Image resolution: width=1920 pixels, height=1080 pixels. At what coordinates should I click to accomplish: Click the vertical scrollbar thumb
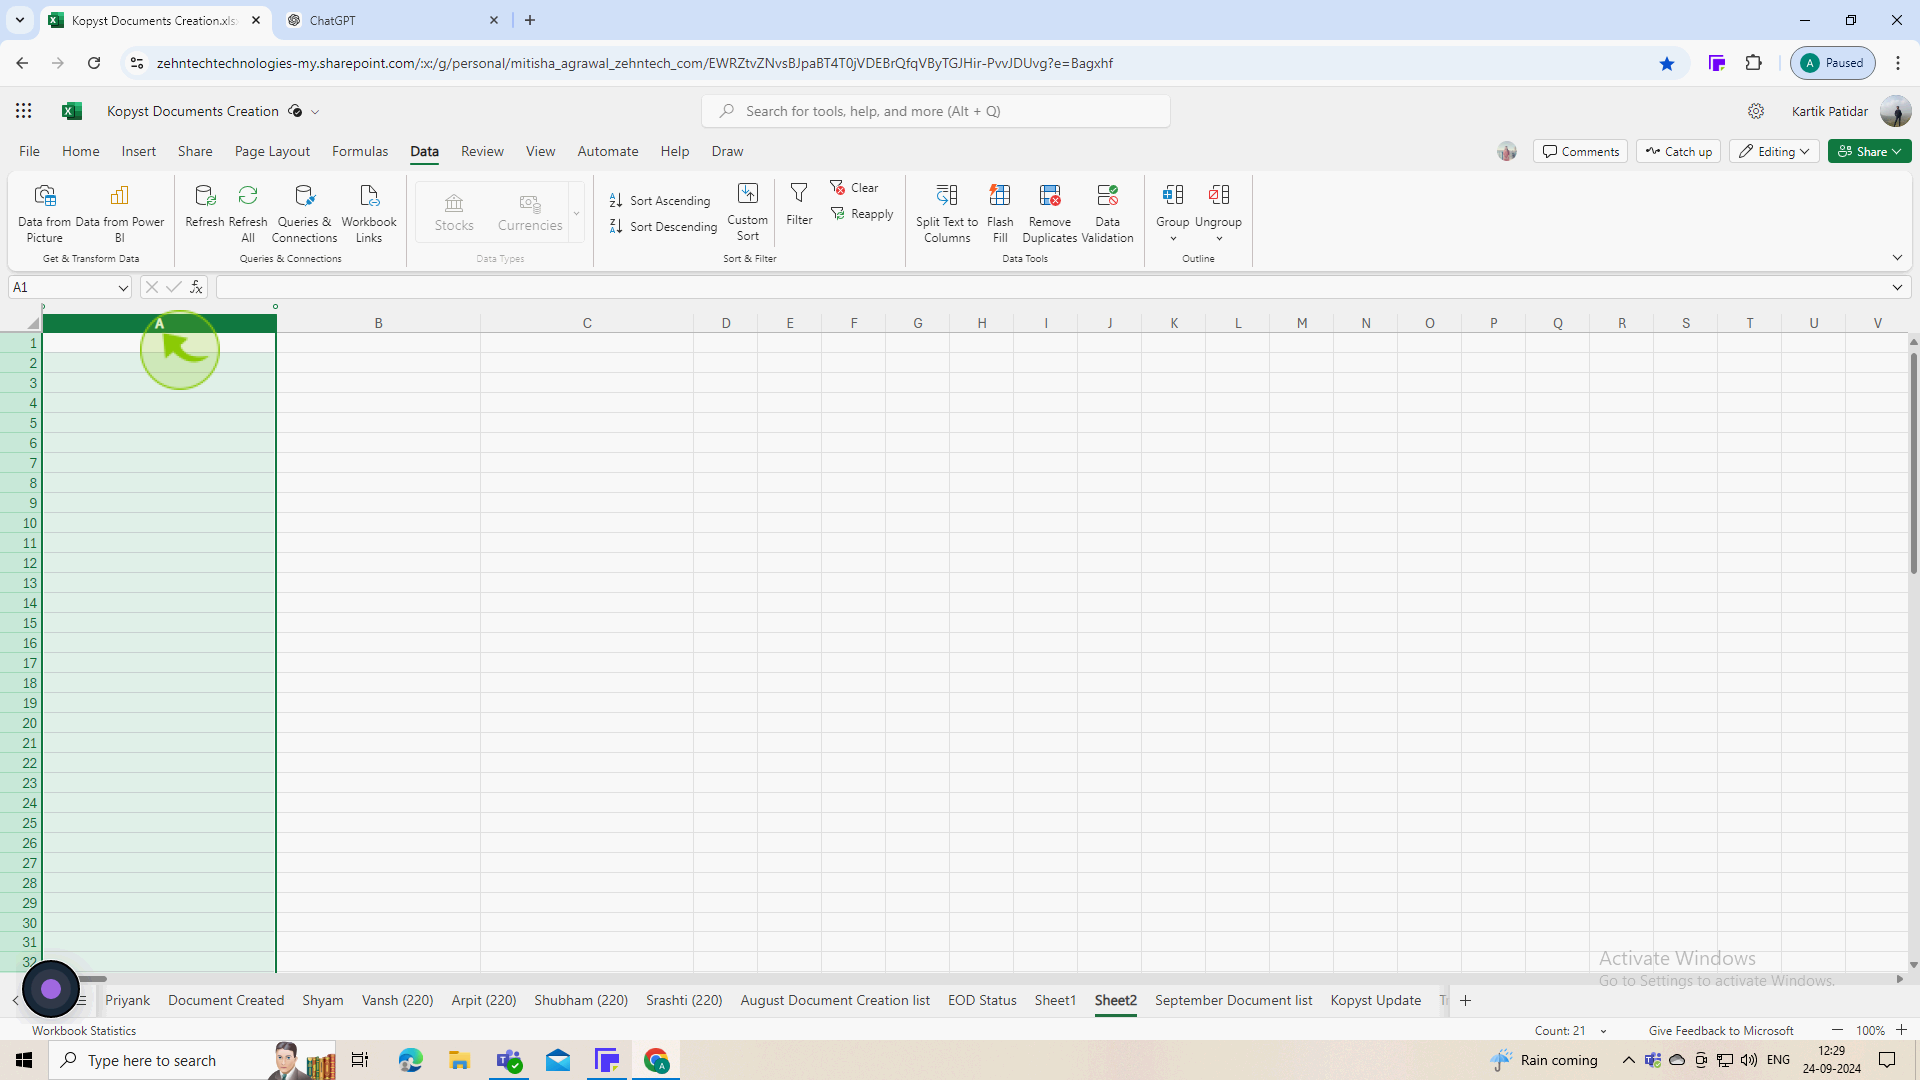tap(1913, 463)
